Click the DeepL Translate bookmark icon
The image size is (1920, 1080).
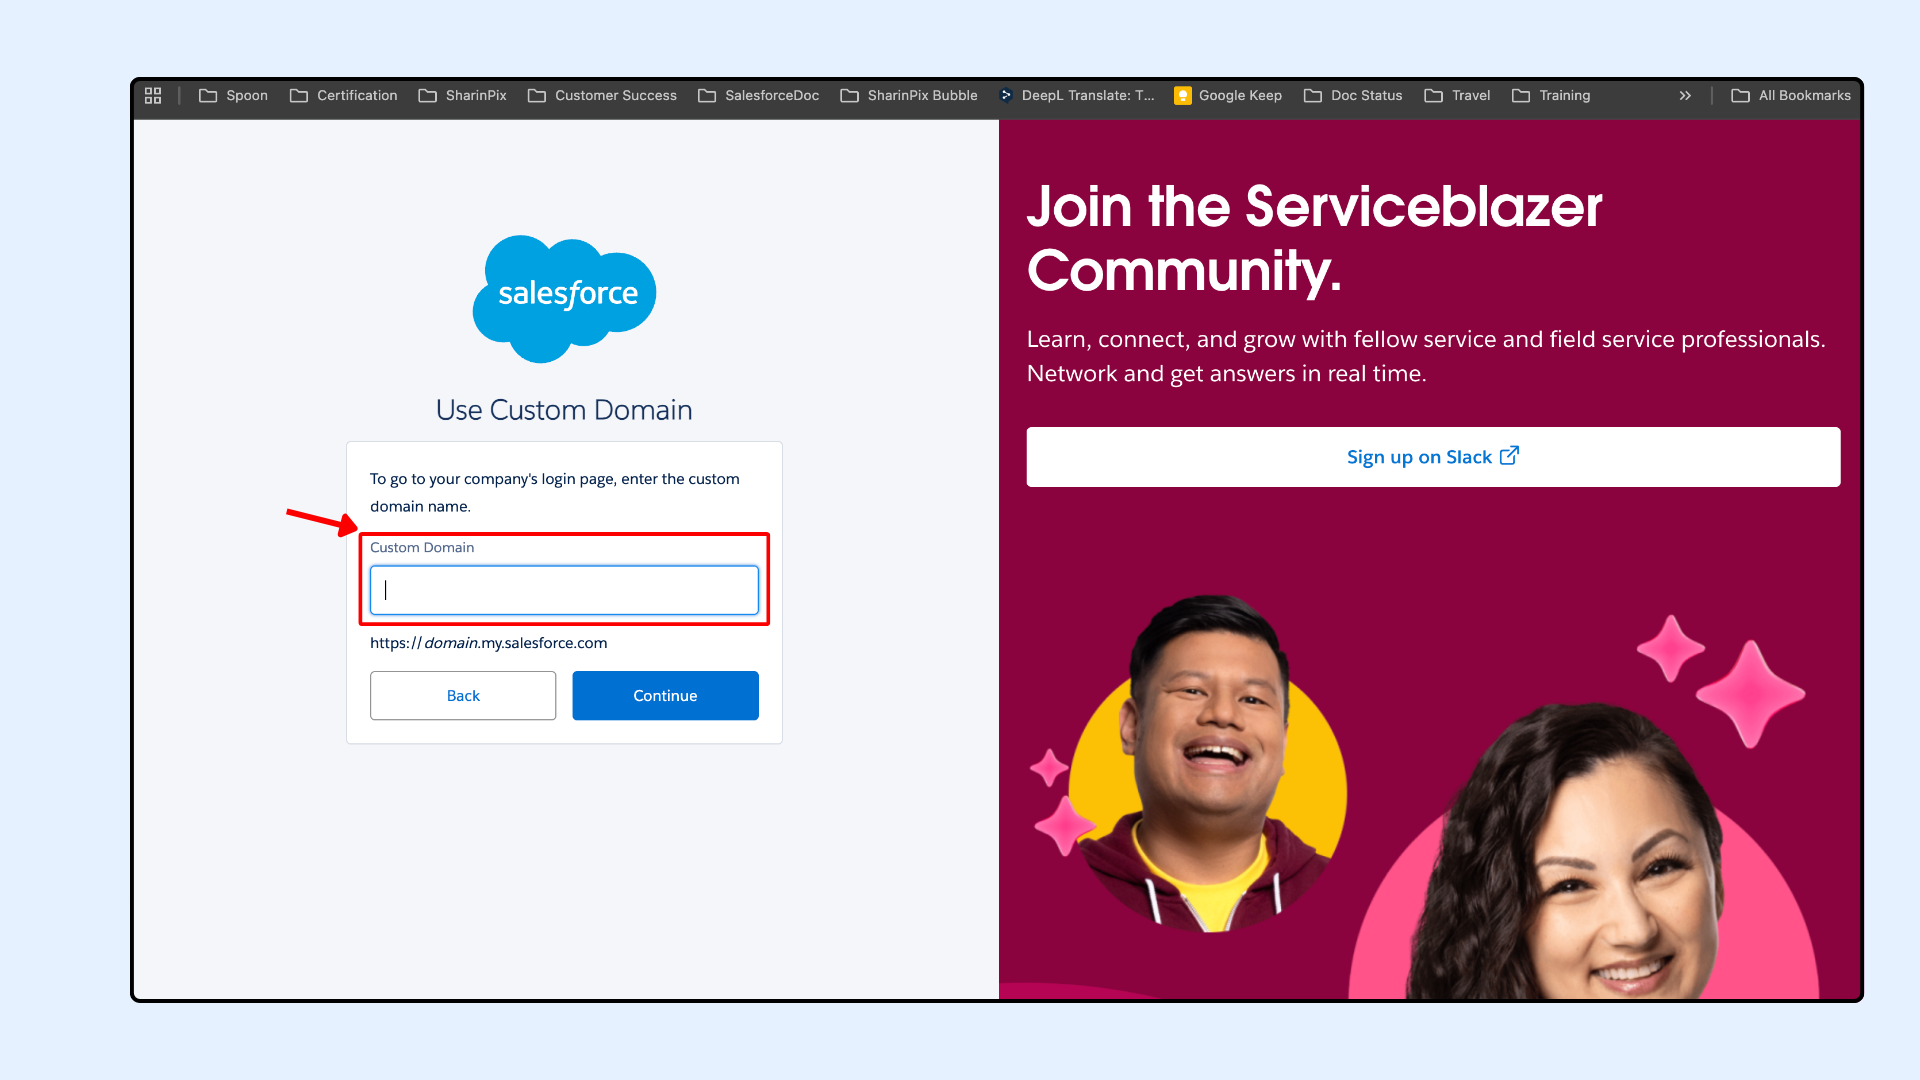[x=1006, y=96]
